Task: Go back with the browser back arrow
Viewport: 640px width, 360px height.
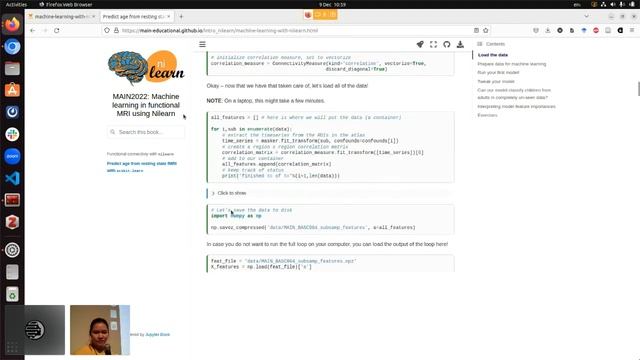Action: click(33, 30)
